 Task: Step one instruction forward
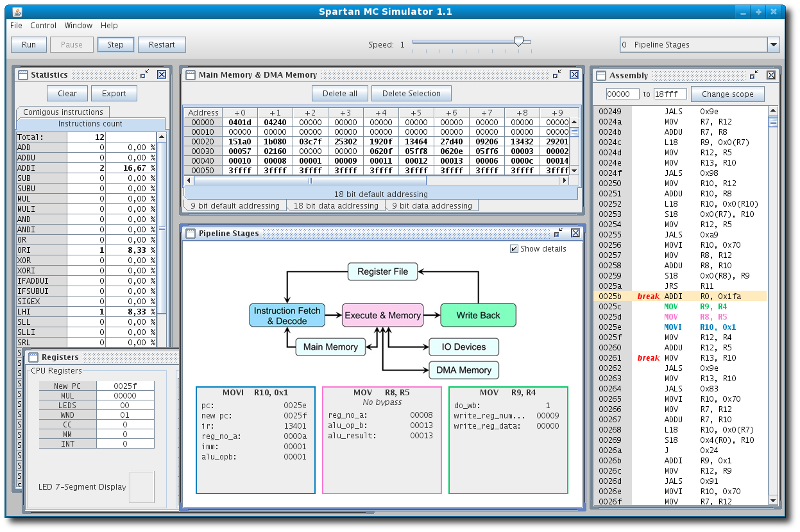tap(115, 45)
